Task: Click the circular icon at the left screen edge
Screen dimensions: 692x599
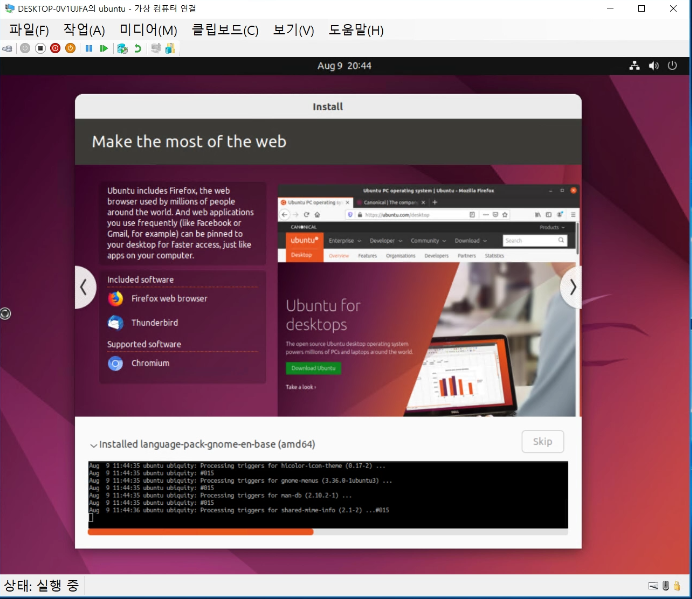Action: (5, 314)
